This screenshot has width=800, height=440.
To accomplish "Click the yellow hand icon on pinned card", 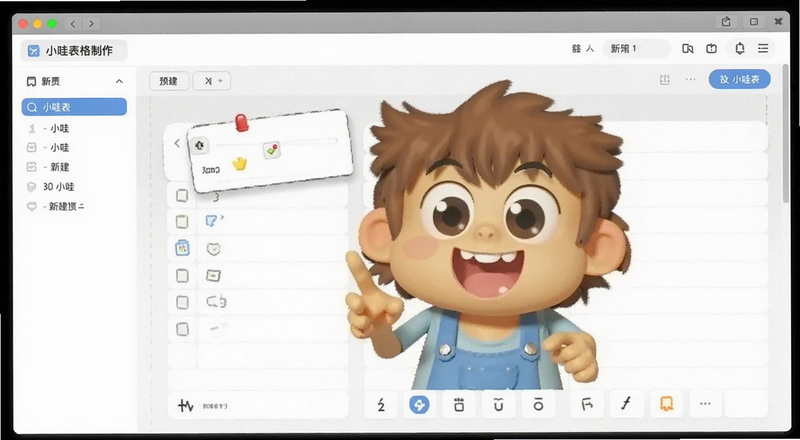I will (x=239, y=164).
